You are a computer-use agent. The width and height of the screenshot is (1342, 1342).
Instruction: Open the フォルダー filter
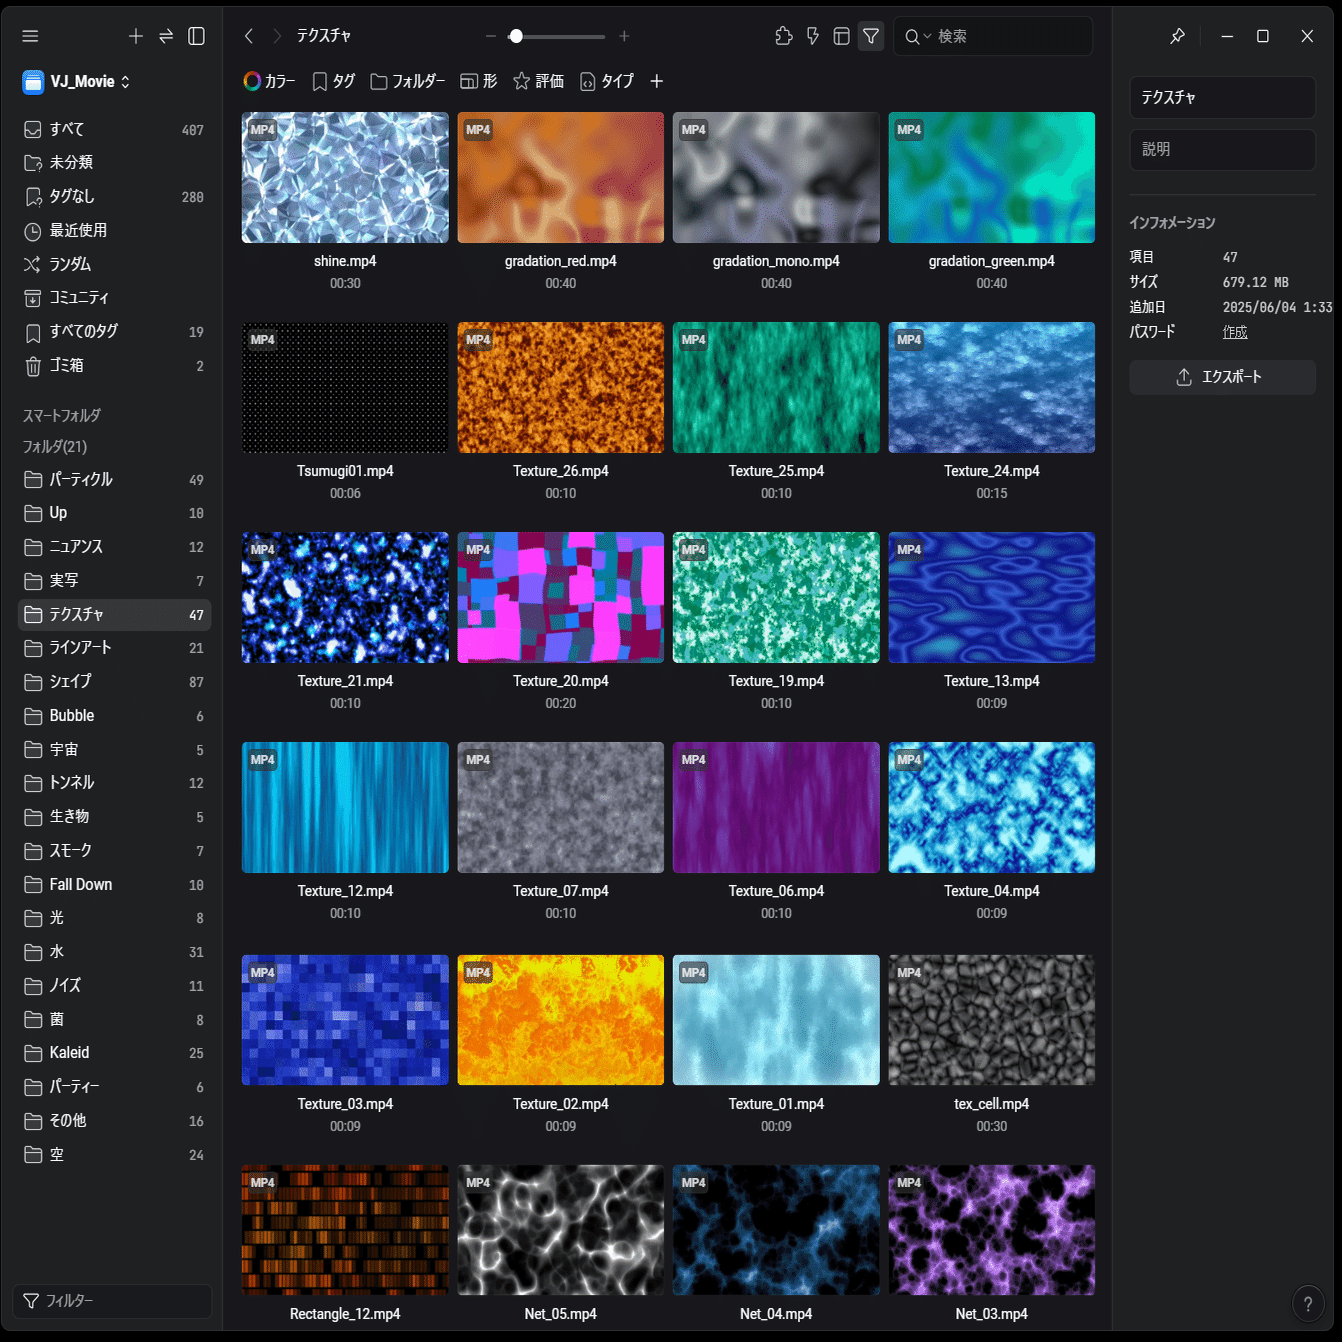408,81
